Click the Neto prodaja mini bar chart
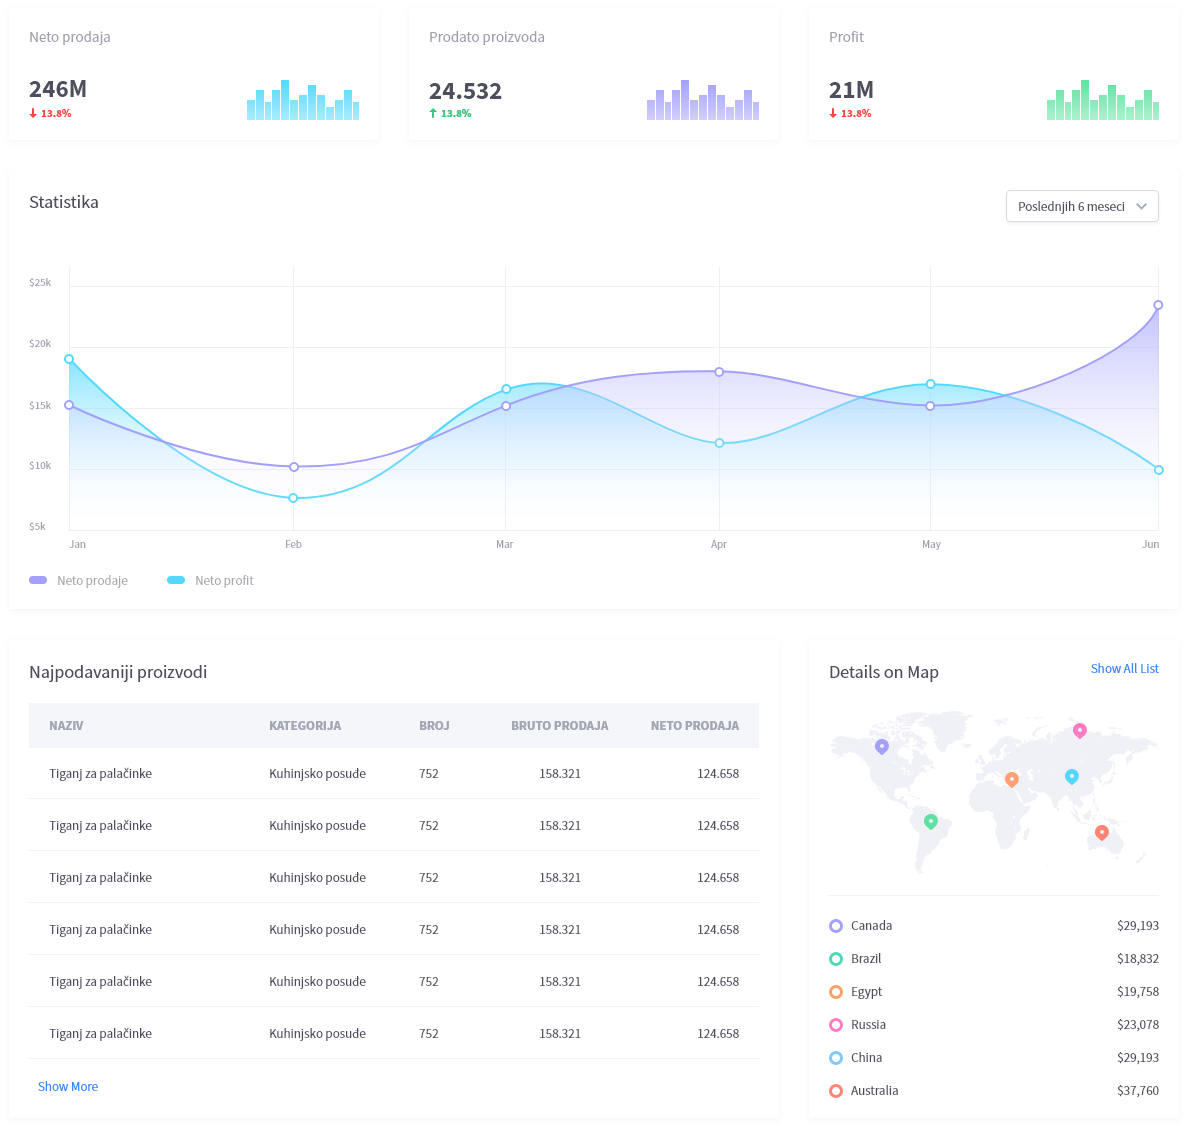 302,101
